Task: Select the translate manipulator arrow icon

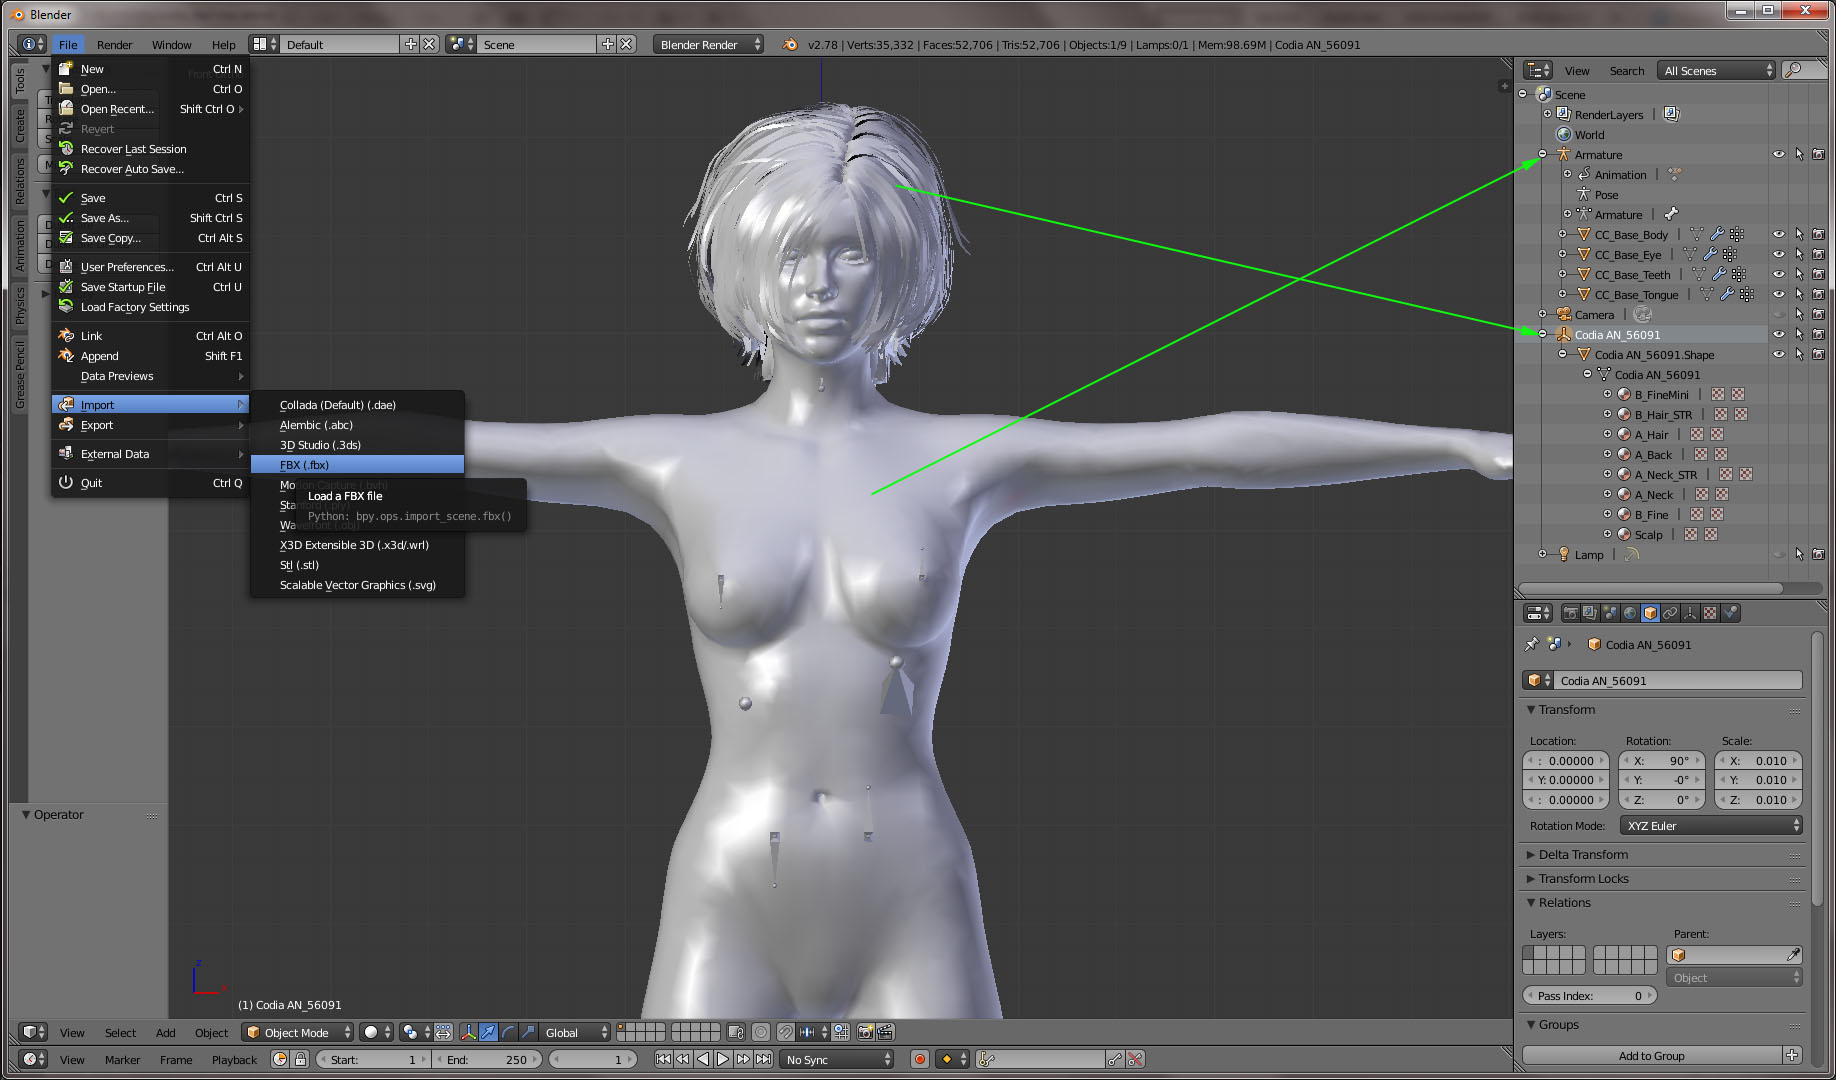Action: coord(488,1032)
